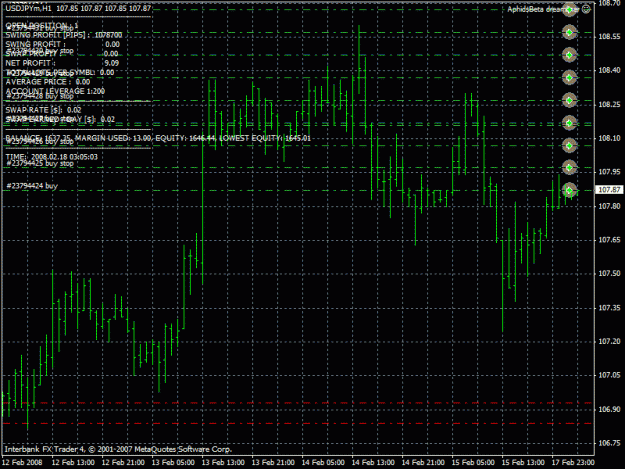The height and width of the screenshot is (469, 625).
Task: Click the 107.35 price axis label
Action: tap(609, 308)
